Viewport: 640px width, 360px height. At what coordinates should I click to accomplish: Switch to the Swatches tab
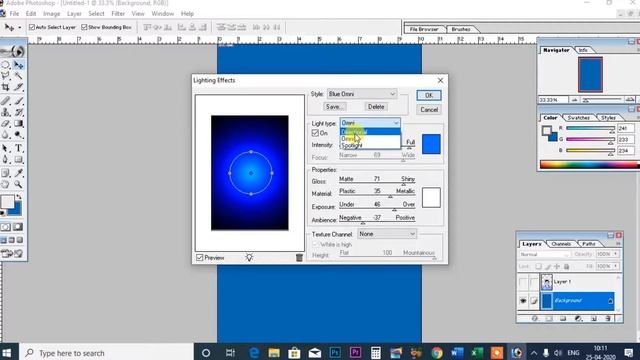[x=579, y=118]
